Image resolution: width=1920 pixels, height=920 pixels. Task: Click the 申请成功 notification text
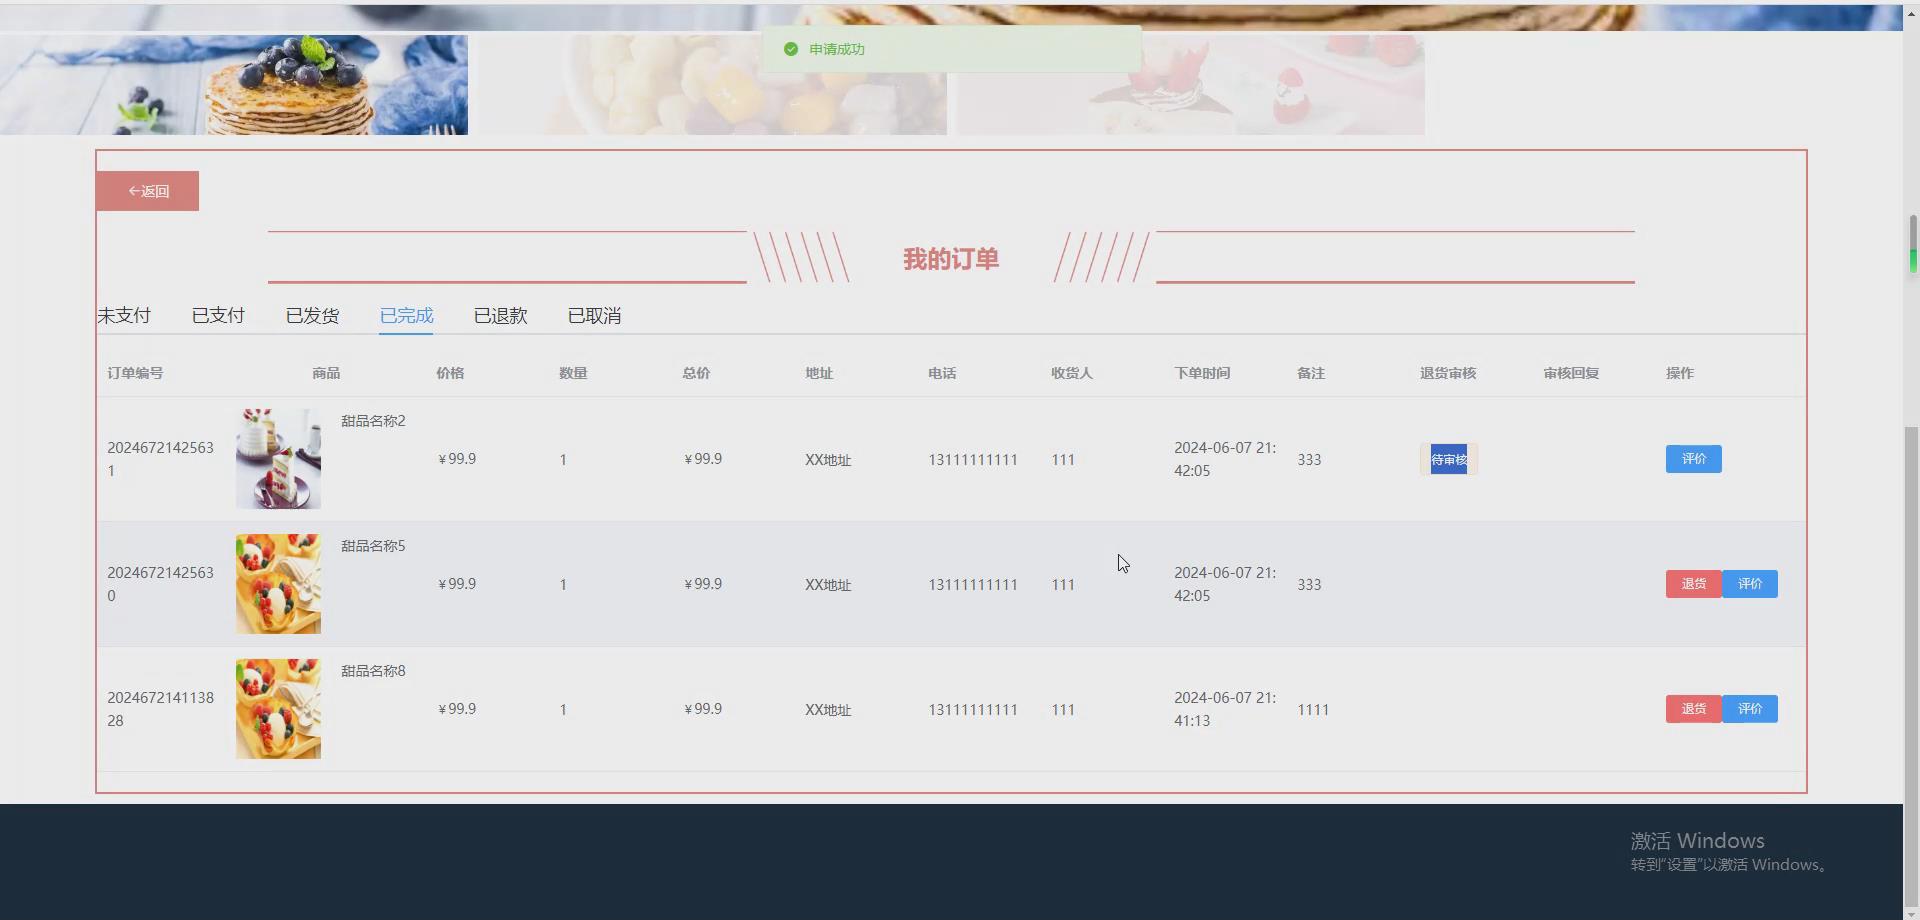point(837,49)
